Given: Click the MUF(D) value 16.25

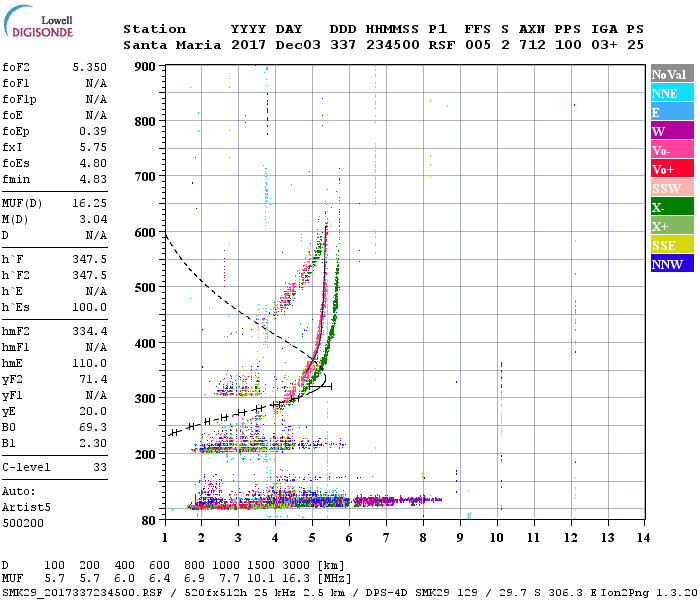Looking at the screenshot, I should click(90, 204).
